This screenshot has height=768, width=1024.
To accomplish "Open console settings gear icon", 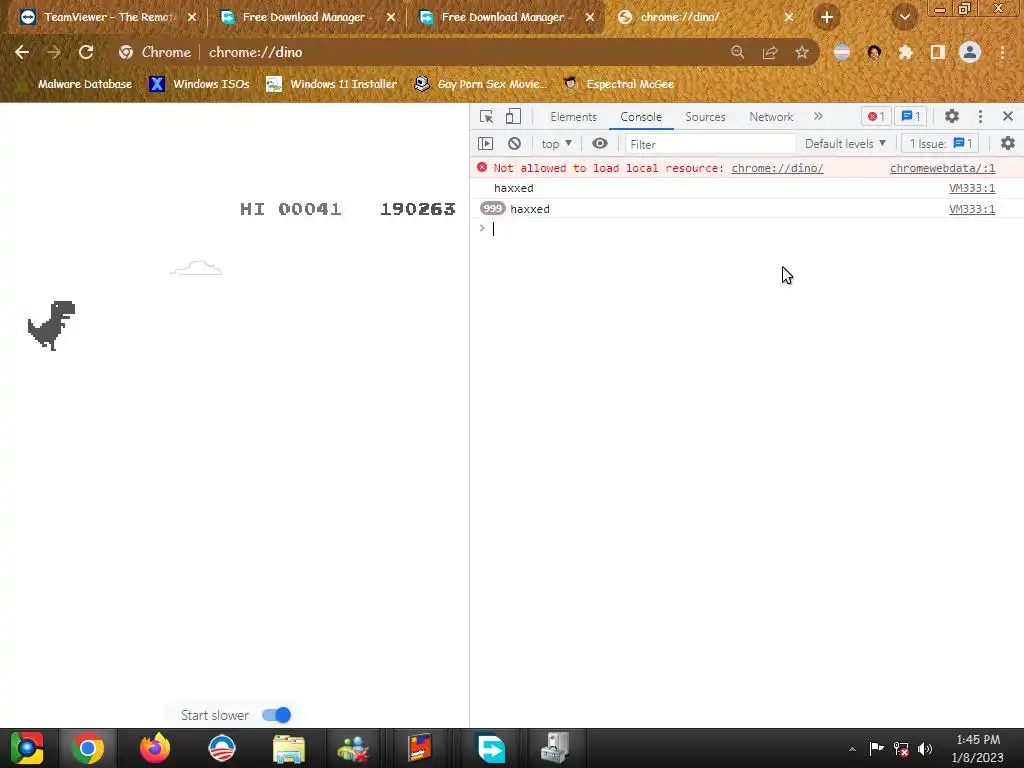I will click(1007, 143).
